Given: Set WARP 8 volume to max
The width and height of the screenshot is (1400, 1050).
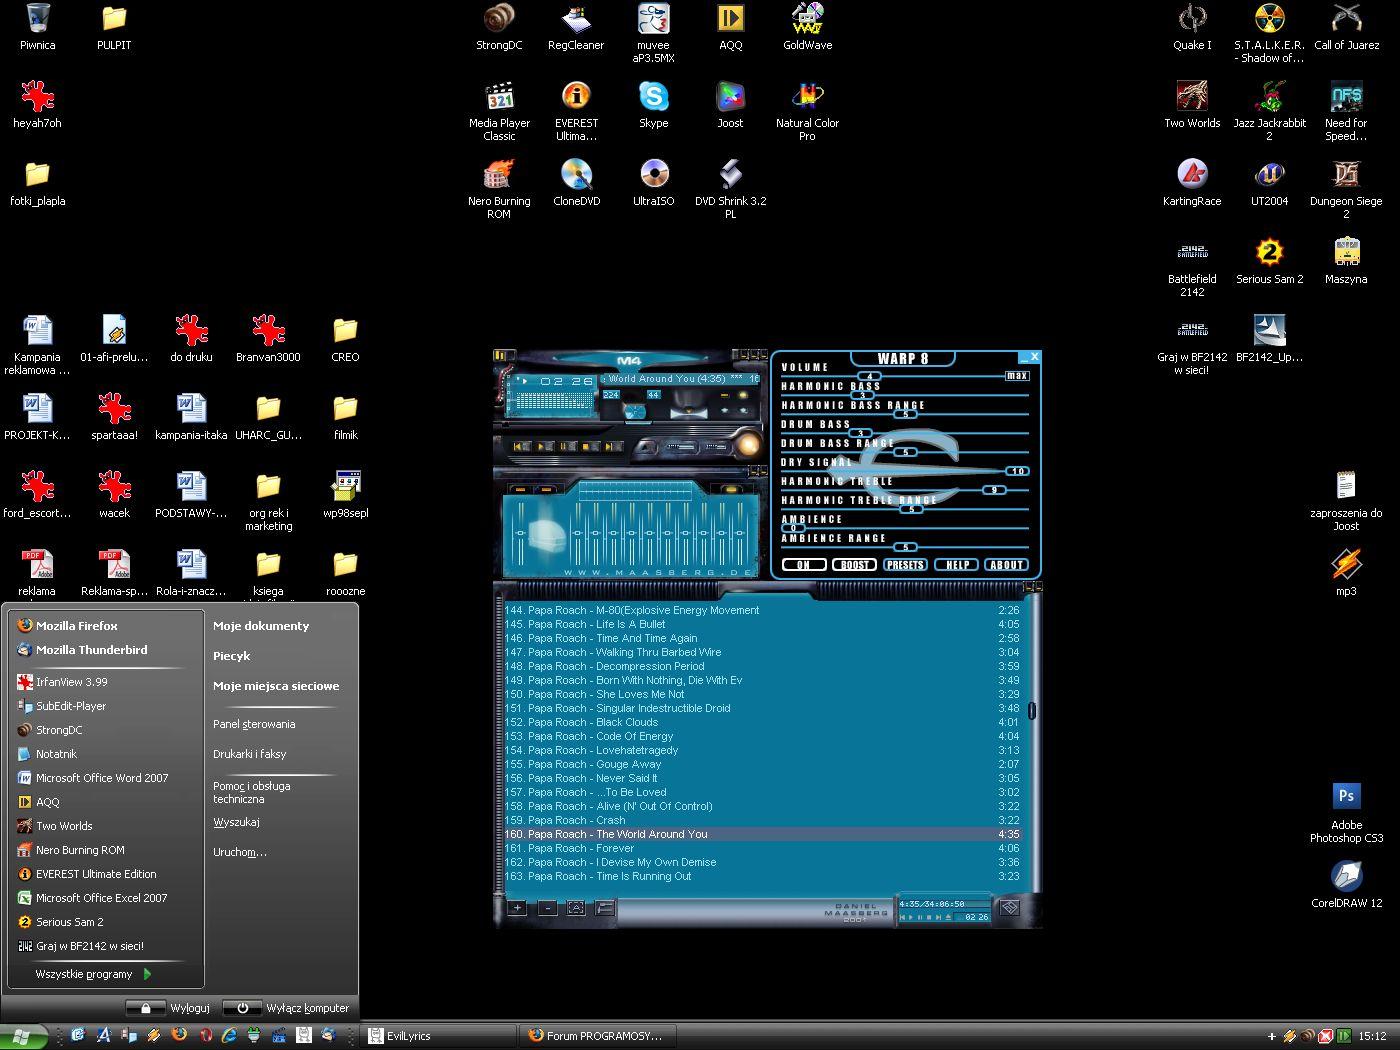Looking at the screenshot, I should pos(1017,376).
